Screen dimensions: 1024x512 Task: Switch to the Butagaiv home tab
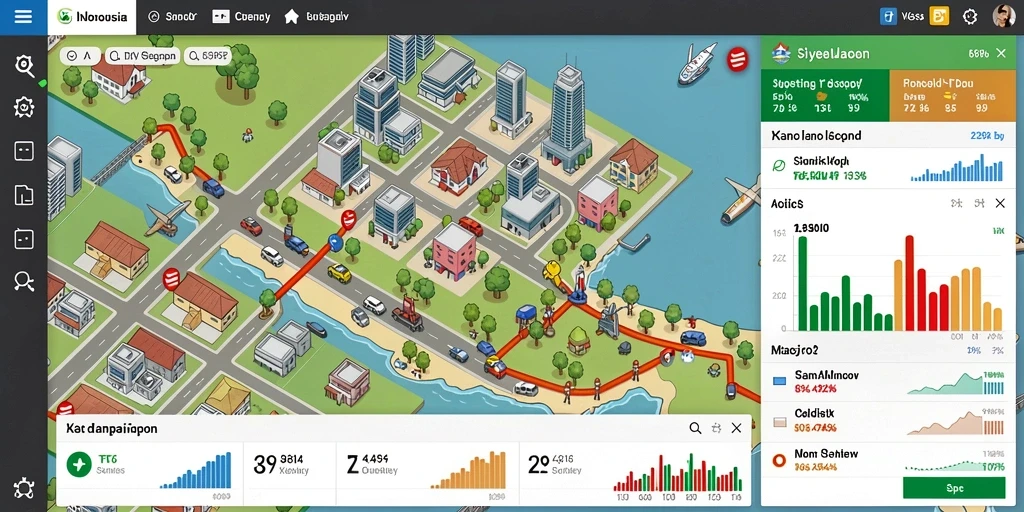317,17
